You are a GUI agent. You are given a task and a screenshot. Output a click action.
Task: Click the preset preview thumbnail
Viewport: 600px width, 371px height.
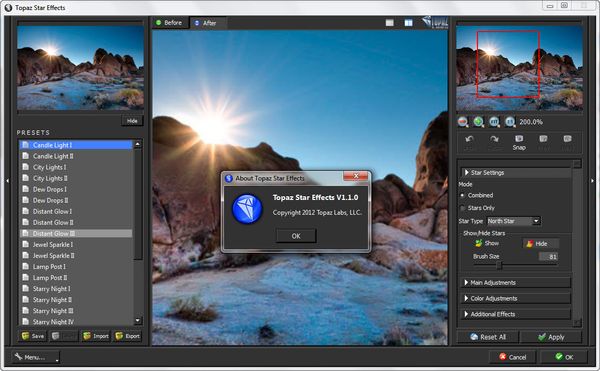[80, 68]
